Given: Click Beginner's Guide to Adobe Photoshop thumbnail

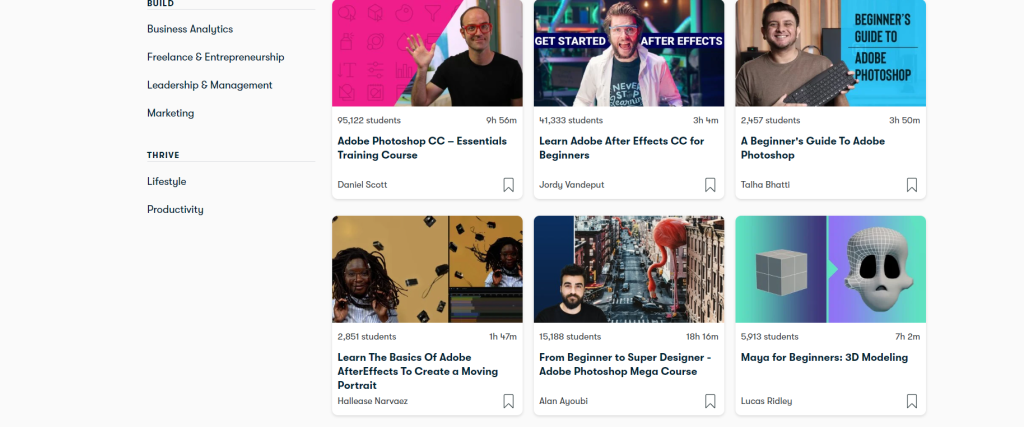Looking at the screenshot, I should click(831, 53).
